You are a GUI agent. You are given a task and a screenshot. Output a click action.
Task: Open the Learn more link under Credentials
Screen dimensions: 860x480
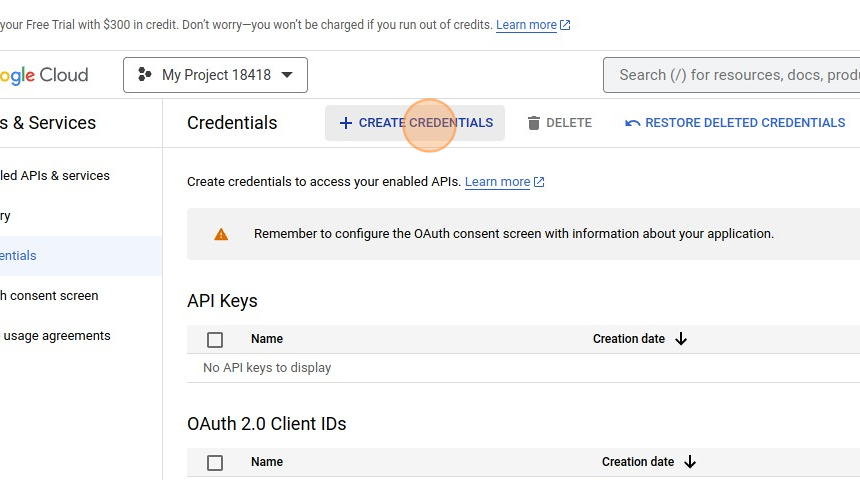[x=497, y=182]
